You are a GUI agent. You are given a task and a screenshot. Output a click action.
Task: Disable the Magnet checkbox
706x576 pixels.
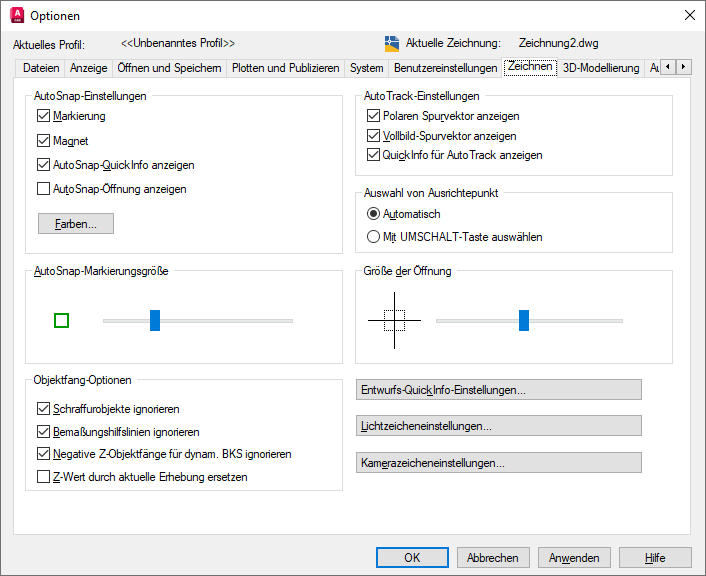(43, 141)
